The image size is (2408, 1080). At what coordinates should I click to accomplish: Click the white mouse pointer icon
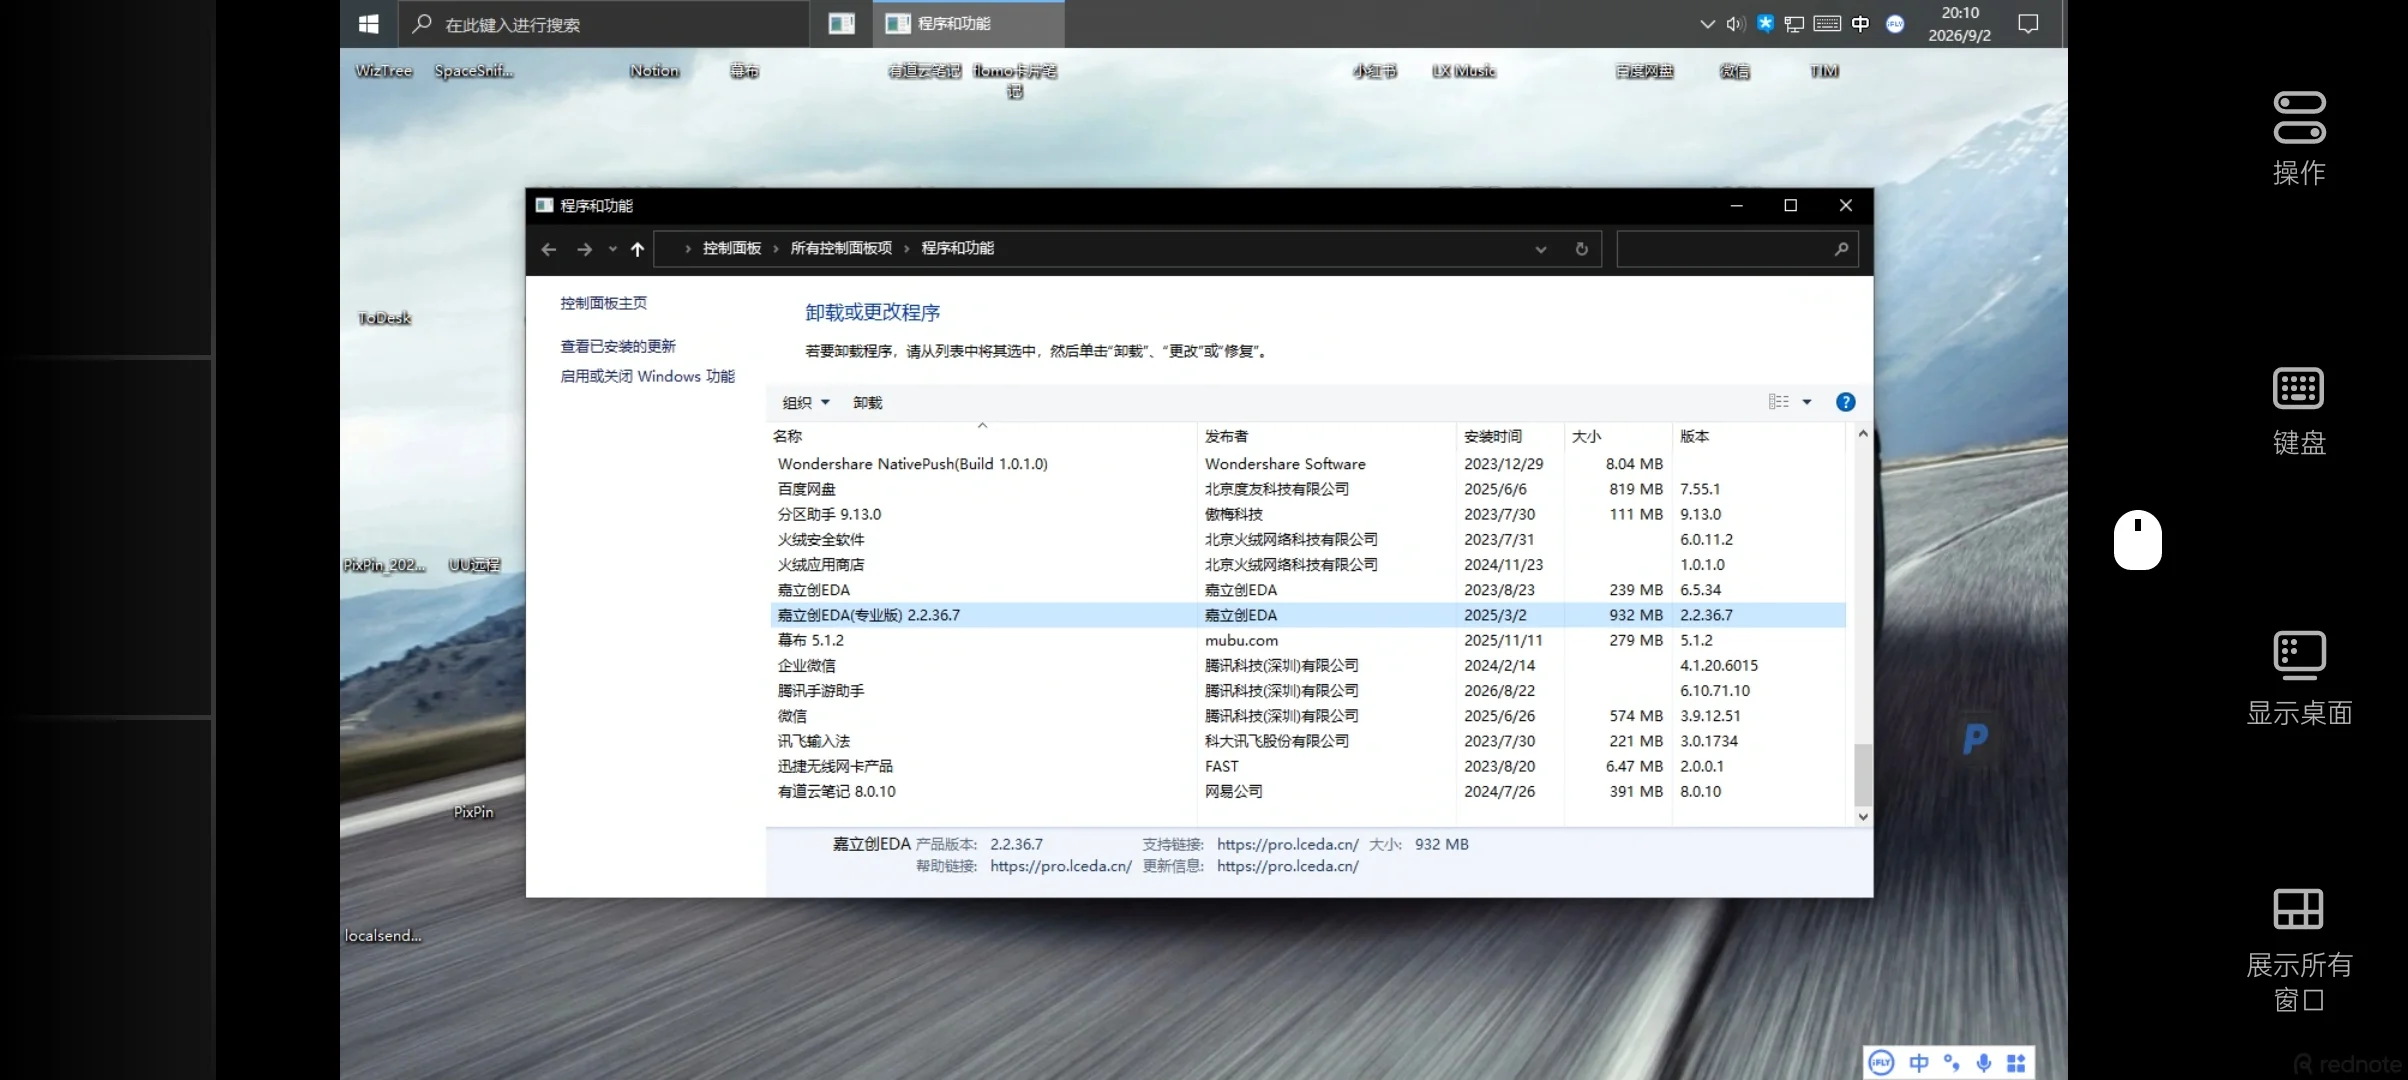pyautogui.click(x=2138, y=540)
